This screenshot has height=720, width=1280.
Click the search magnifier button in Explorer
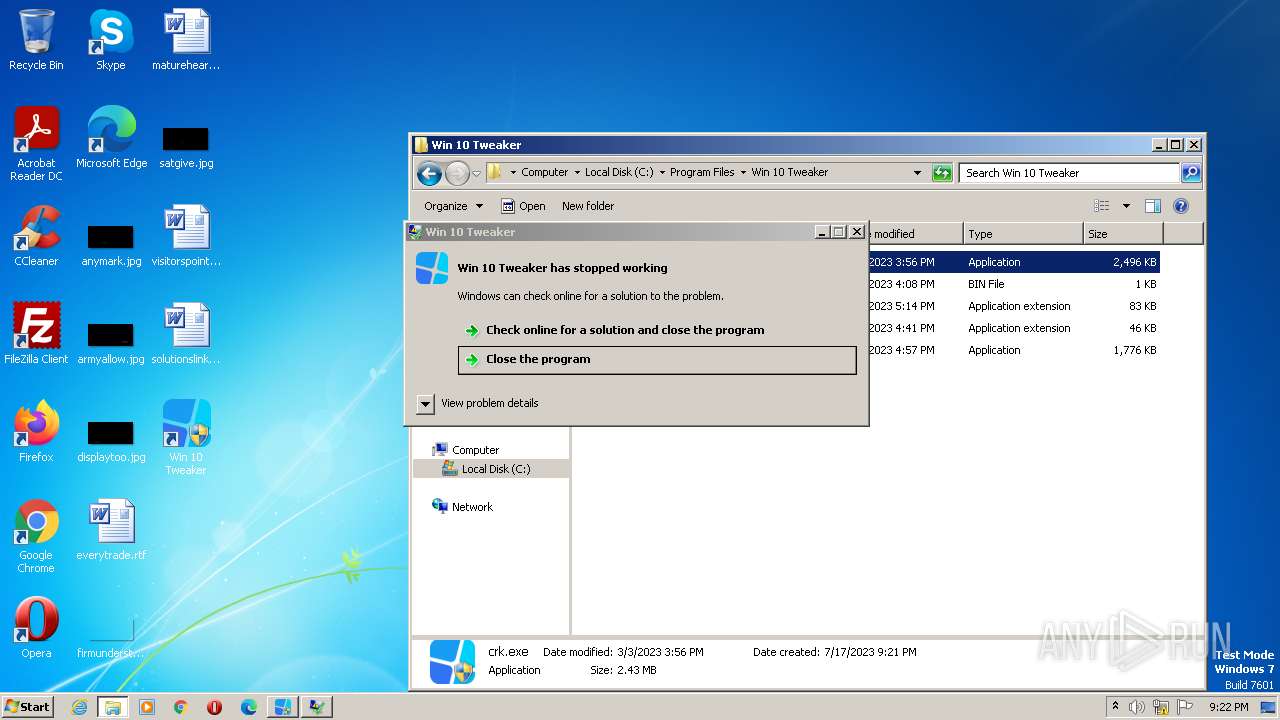[x=1190, y=173]
